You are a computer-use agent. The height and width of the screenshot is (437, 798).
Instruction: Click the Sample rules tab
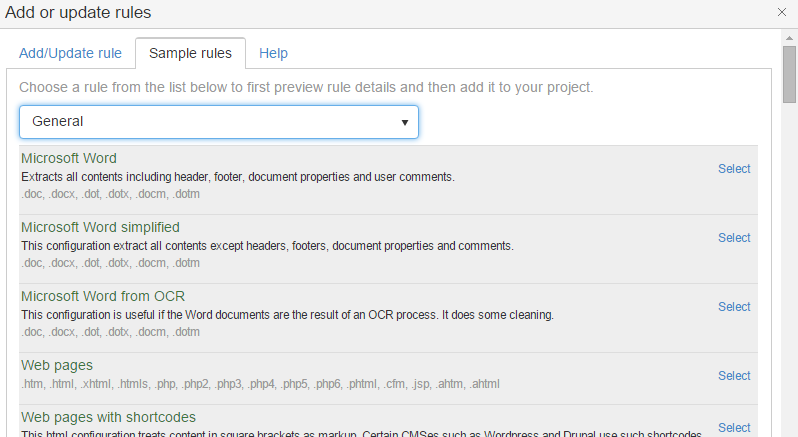coord(190,53)
